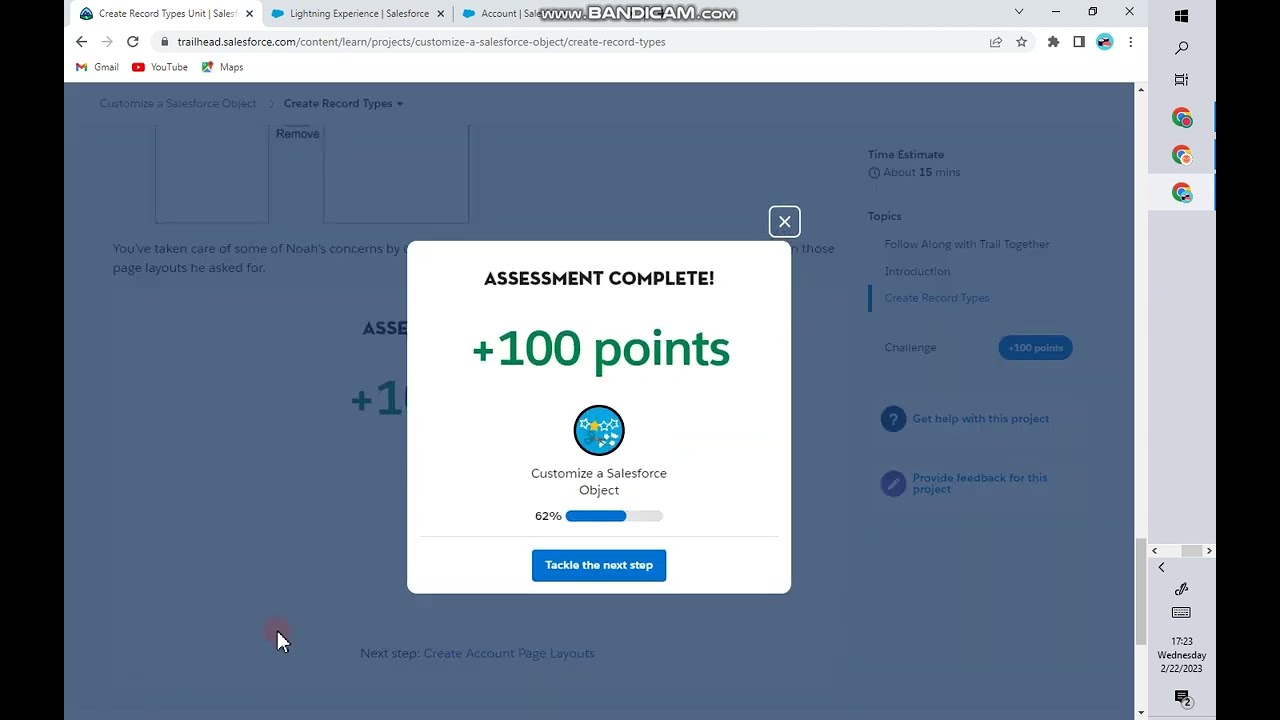Click Introduction topic link
This screenshot has height=720, width=1280.
(x=917, y=271)
